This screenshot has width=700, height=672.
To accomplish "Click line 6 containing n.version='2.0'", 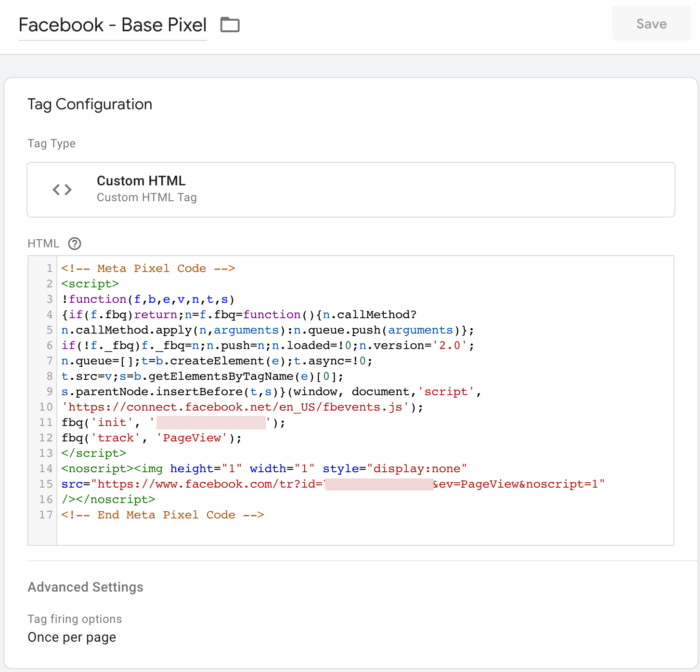I will pyautogui.click(x=267, y=345).
